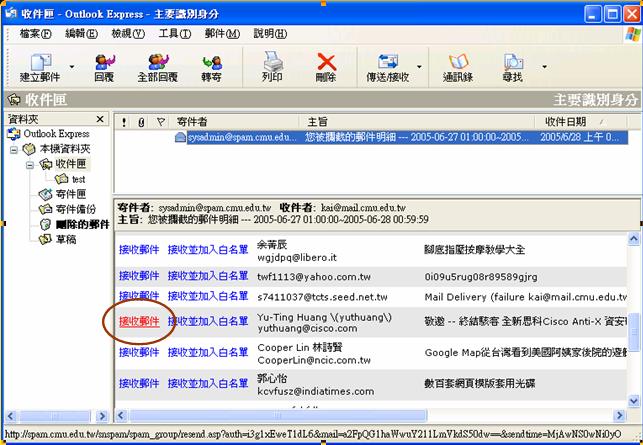
Task: Select the test subfolder
Action: pos(70,179)
